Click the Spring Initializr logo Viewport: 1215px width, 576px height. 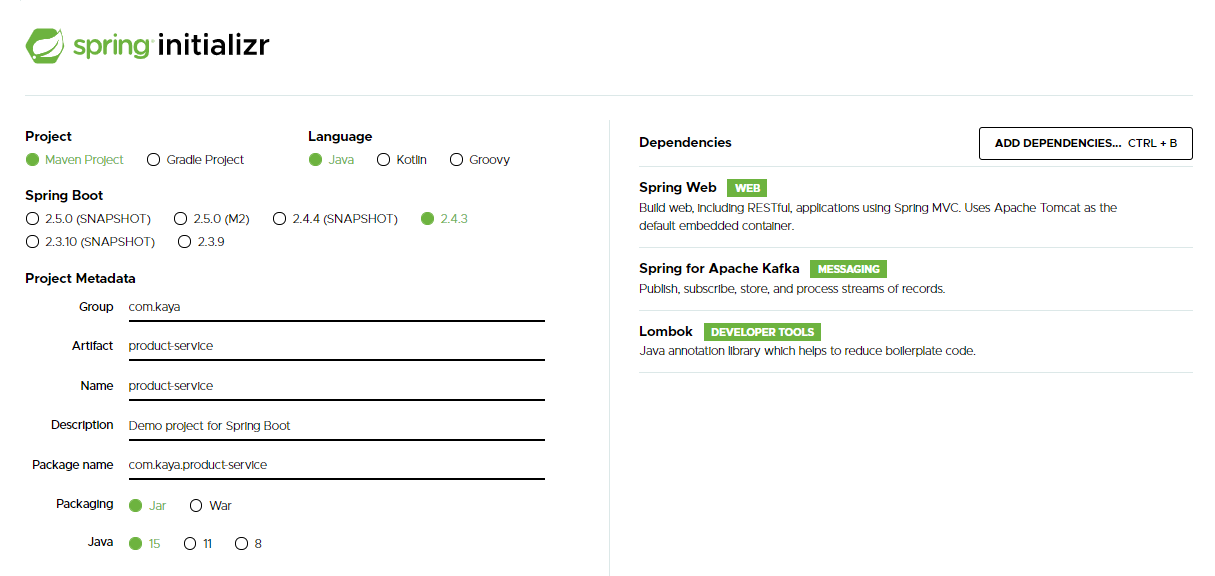click(x=147, y=46)
